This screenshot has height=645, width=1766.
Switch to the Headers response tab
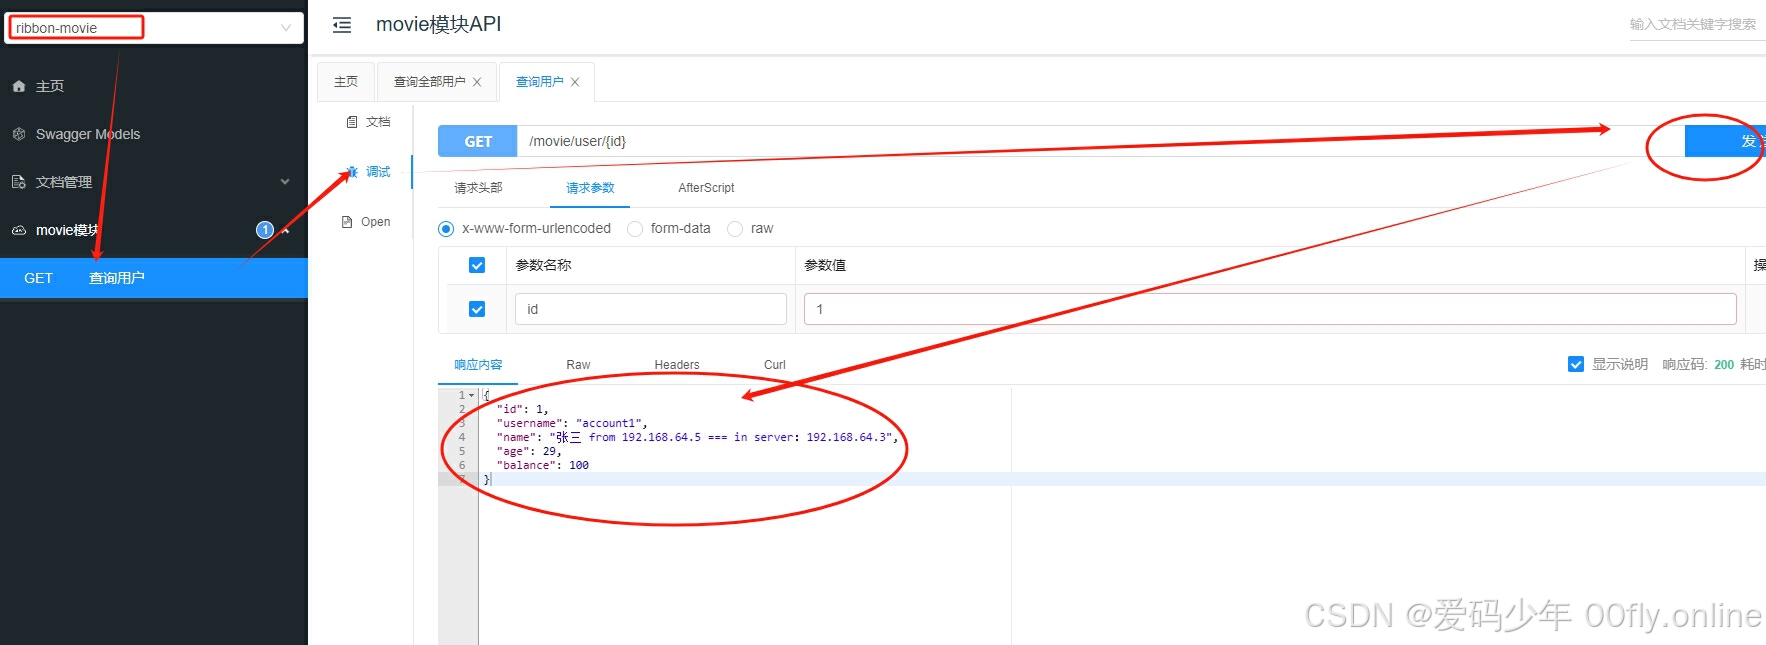coord(677,365)
